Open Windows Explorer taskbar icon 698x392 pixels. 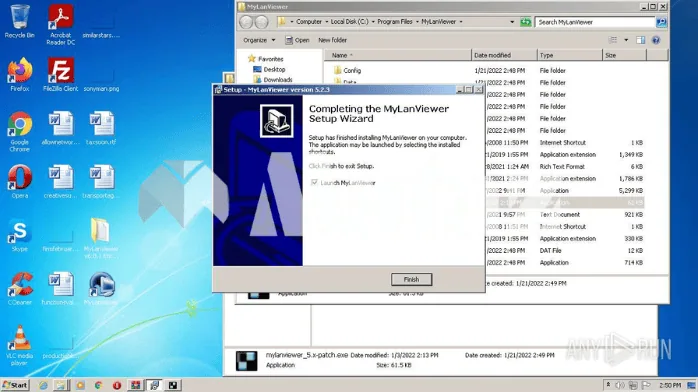point(61,385)
